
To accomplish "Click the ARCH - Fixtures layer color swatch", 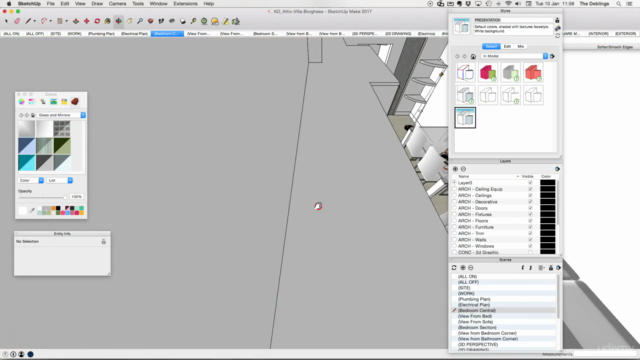I will coord(547,214).
